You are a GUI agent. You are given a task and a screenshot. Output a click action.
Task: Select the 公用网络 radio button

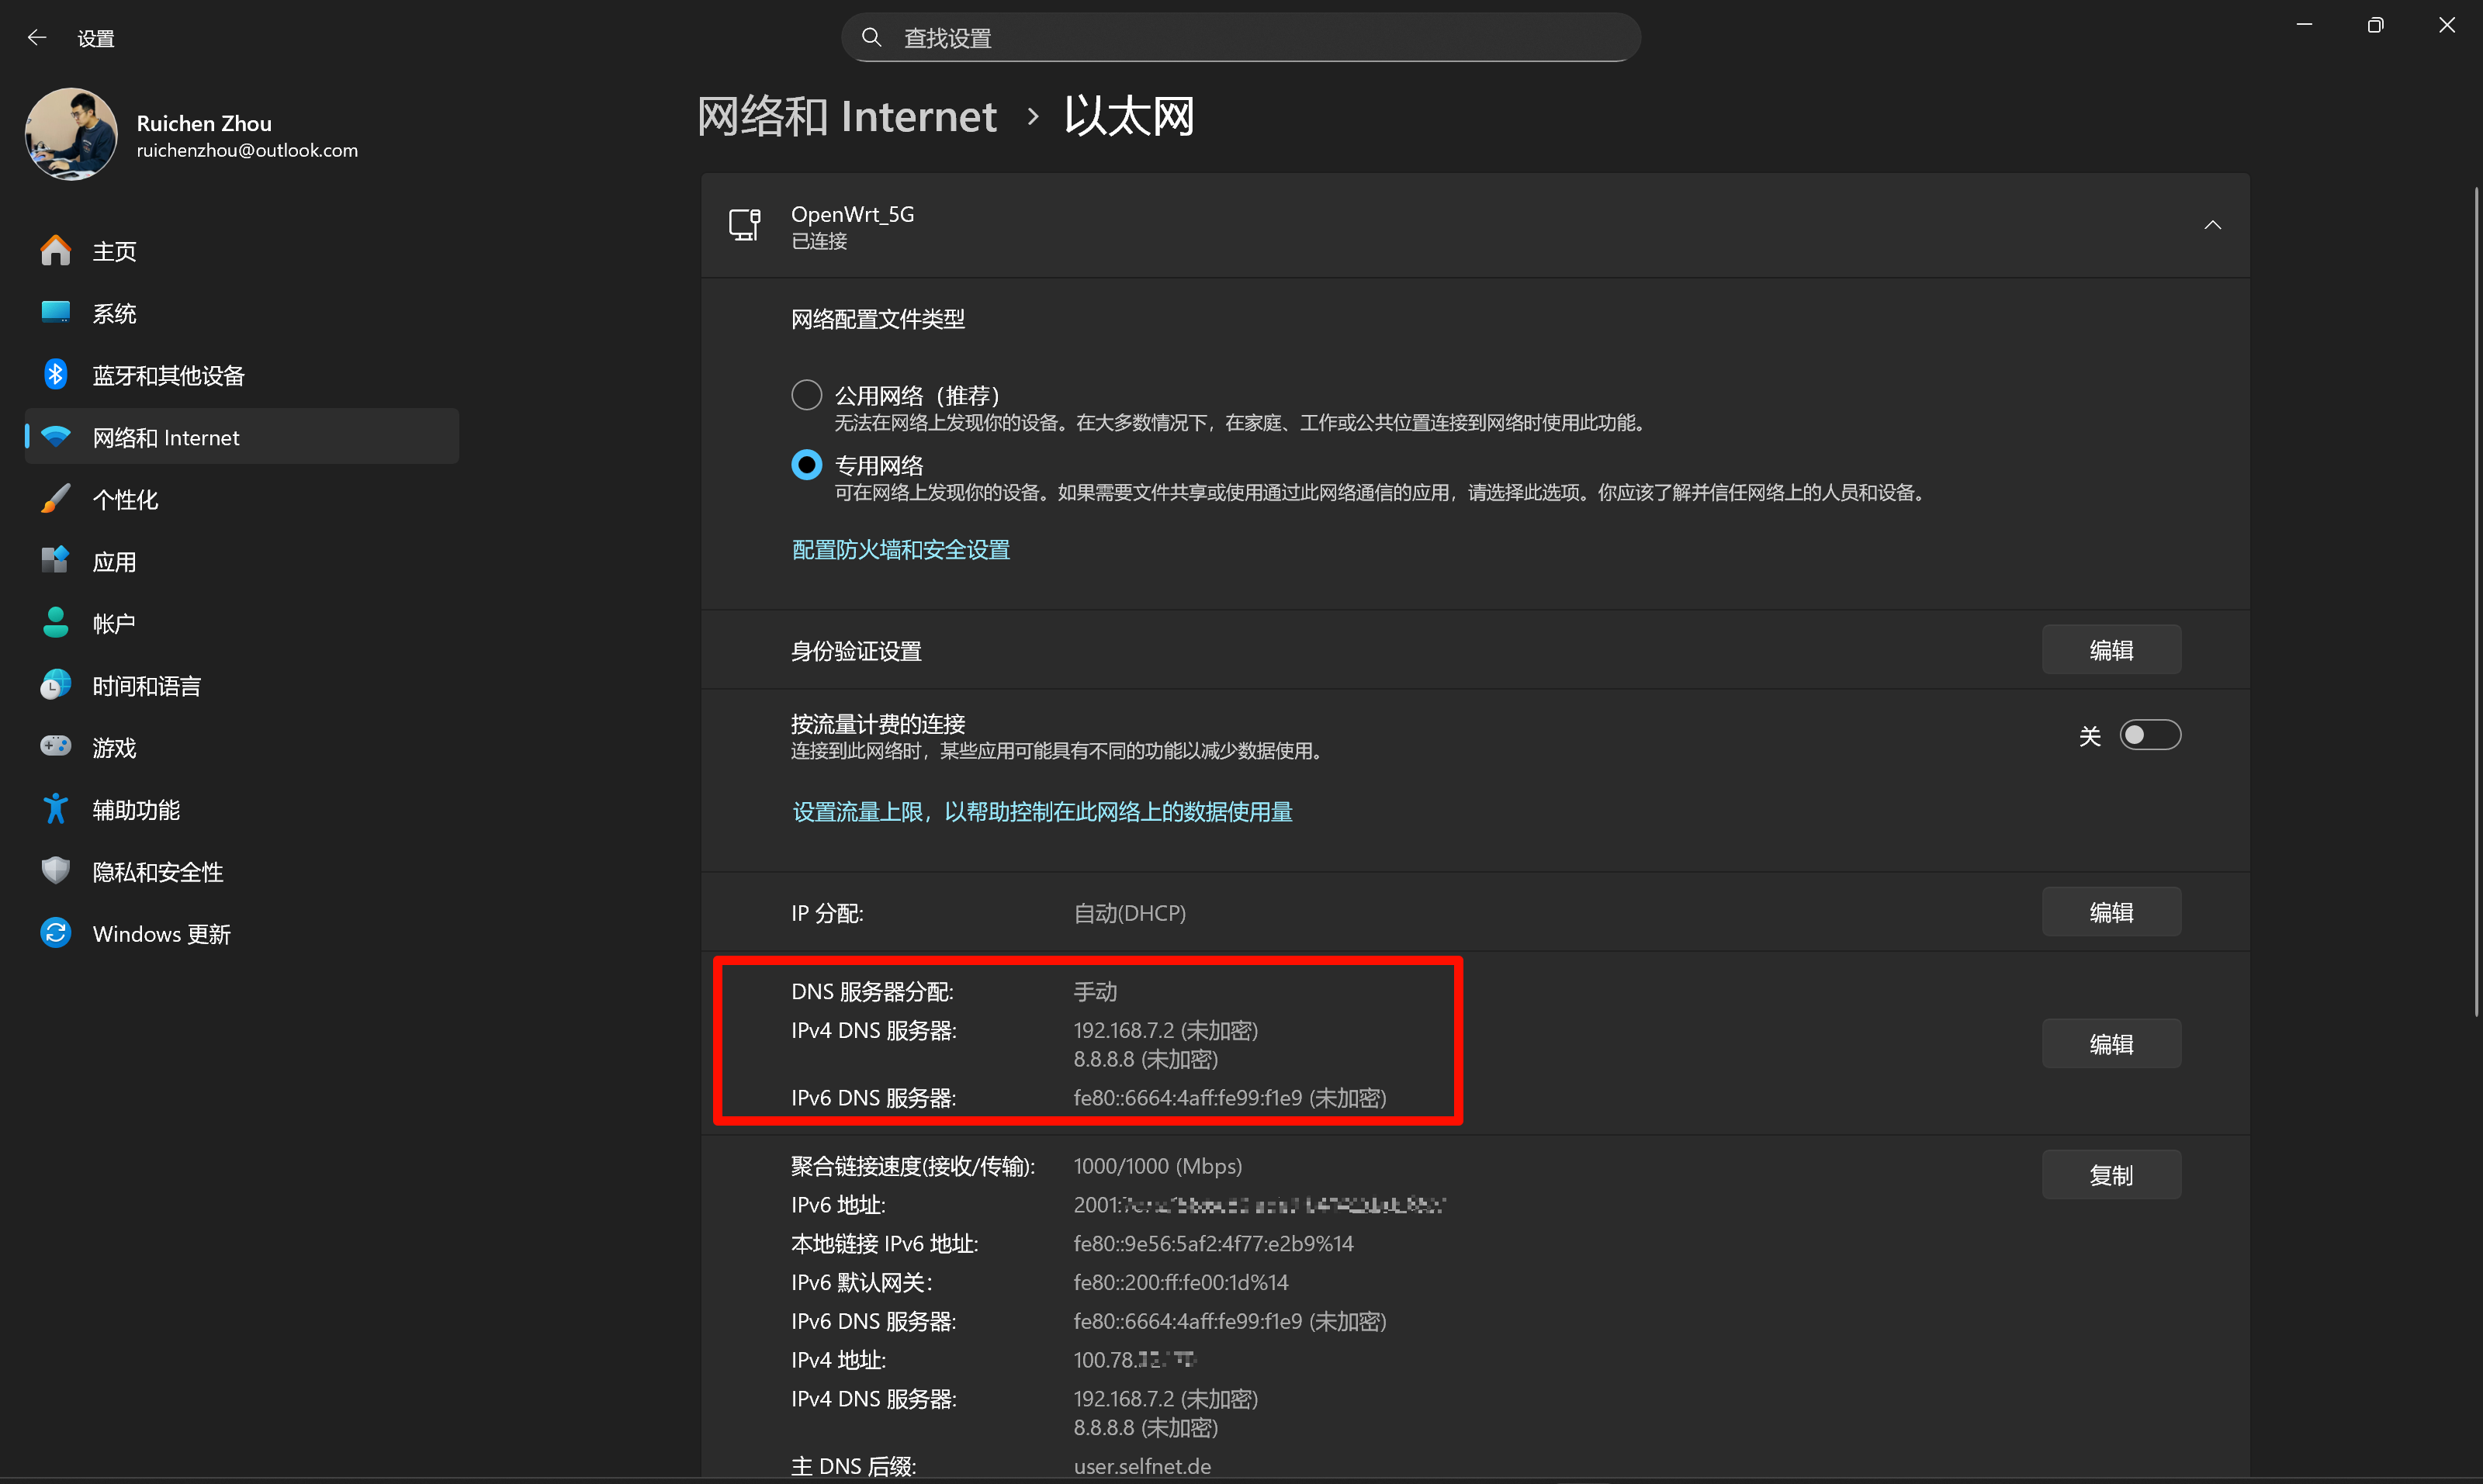[x=806, y=394]
